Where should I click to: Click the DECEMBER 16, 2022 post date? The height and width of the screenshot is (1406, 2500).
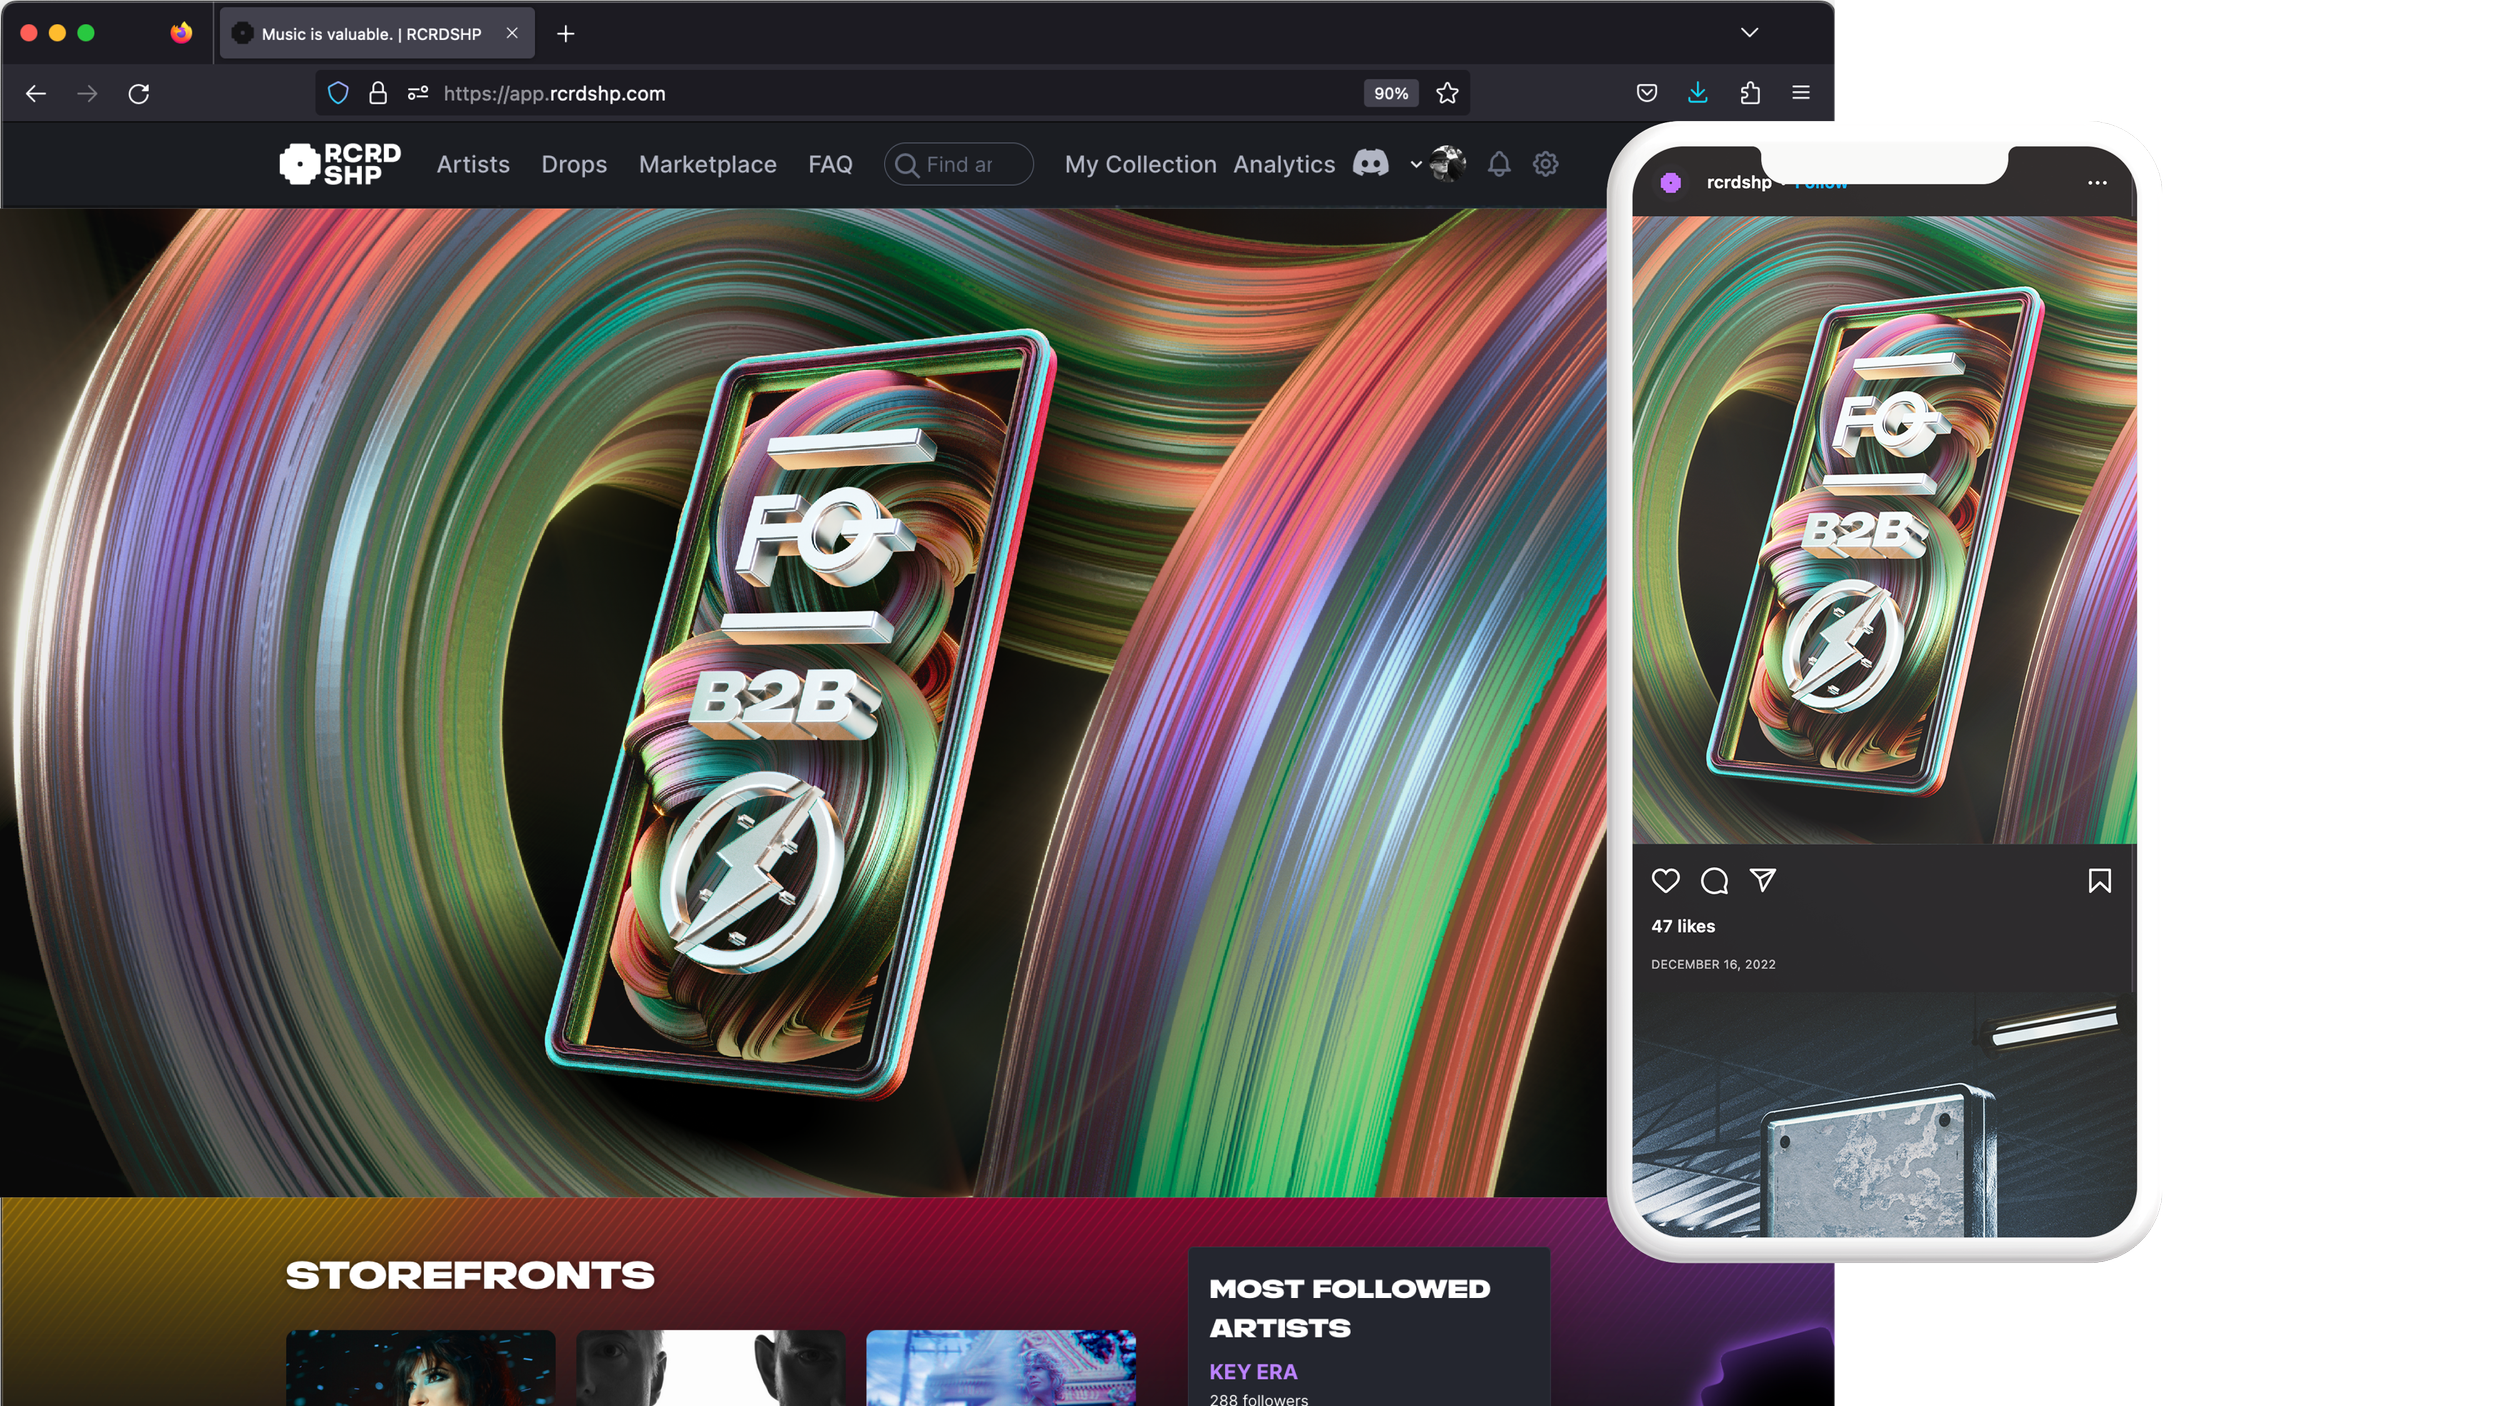(x=1713, y=964)
